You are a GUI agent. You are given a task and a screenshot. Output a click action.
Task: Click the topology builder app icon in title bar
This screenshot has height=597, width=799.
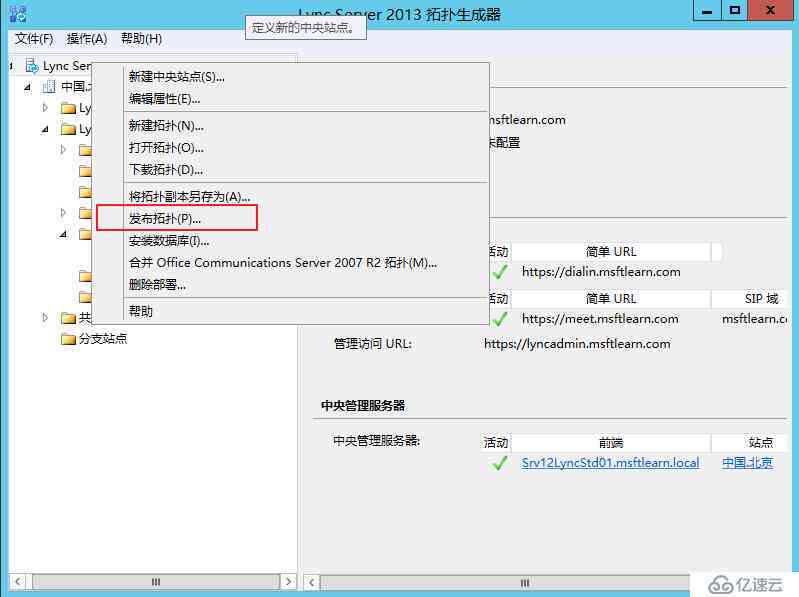coord(18,14)
